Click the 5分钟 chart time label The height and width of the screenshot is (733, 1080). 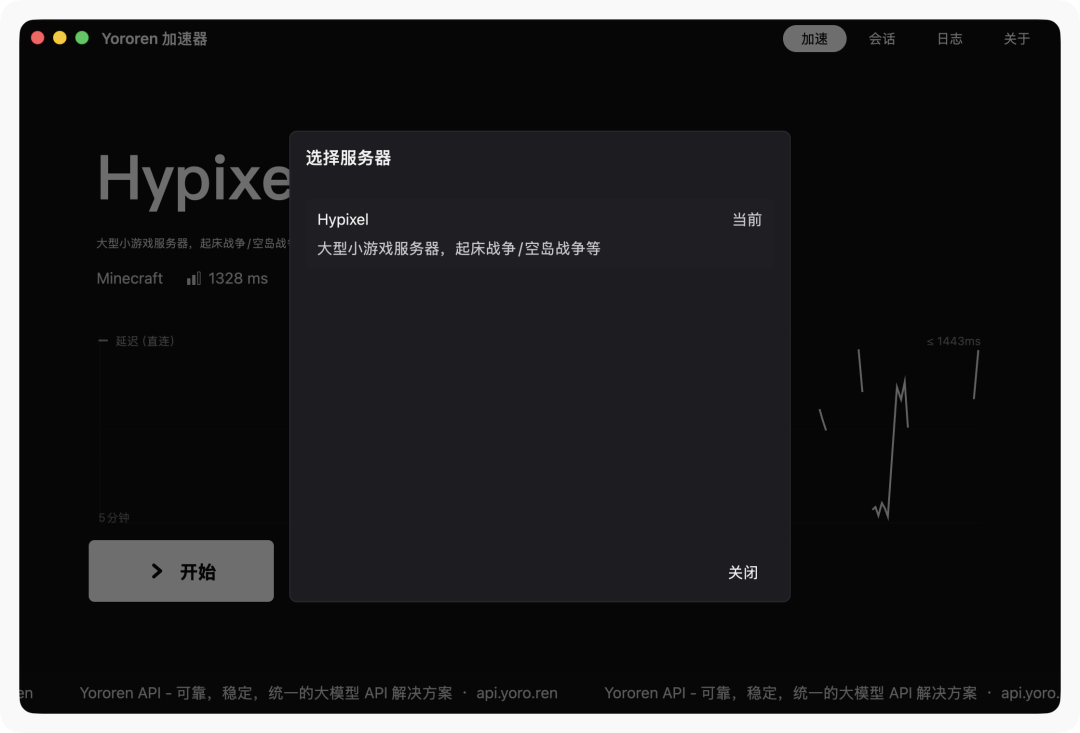click(x=114, y=517)
